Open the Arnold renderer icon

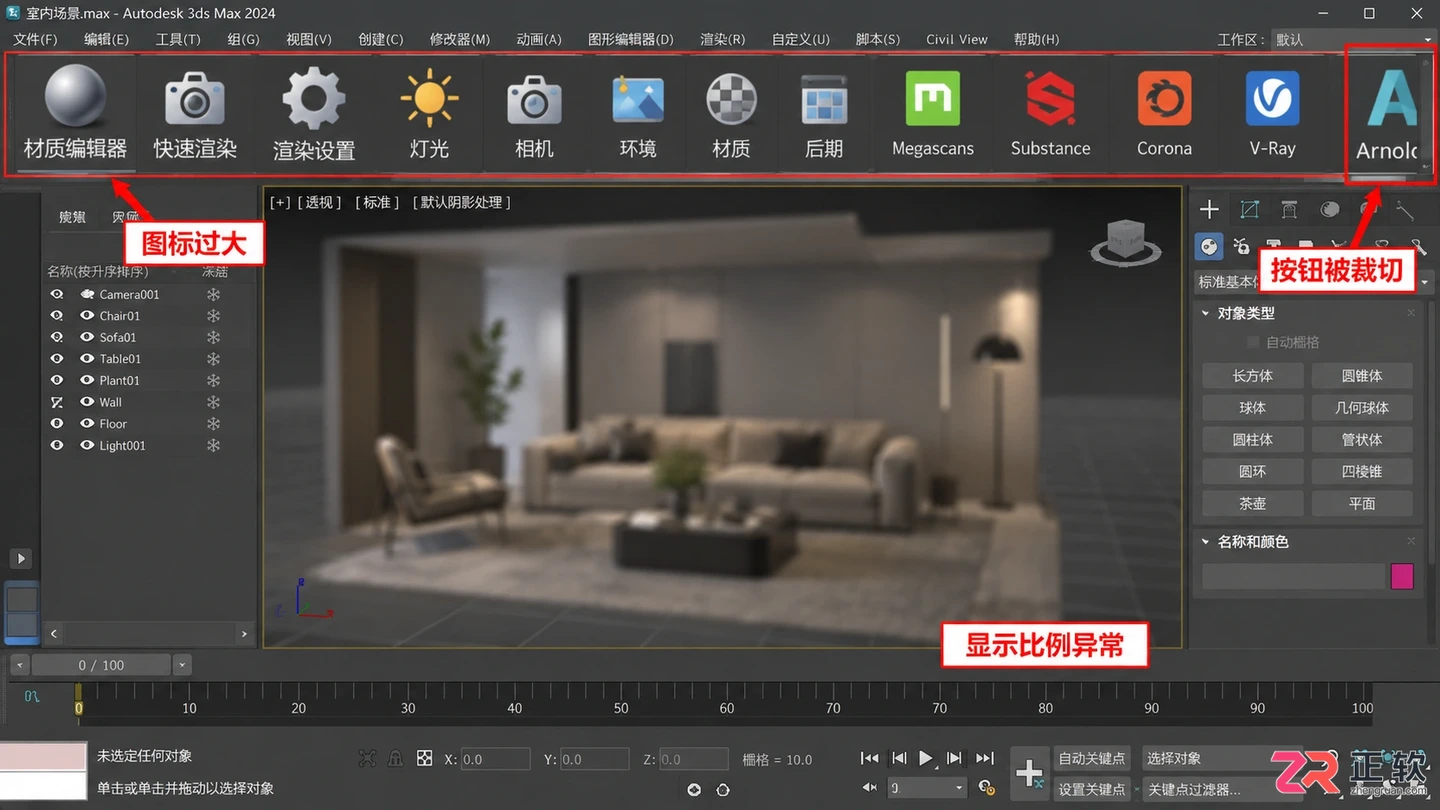pyautogui.click(x=1390, y=111)
